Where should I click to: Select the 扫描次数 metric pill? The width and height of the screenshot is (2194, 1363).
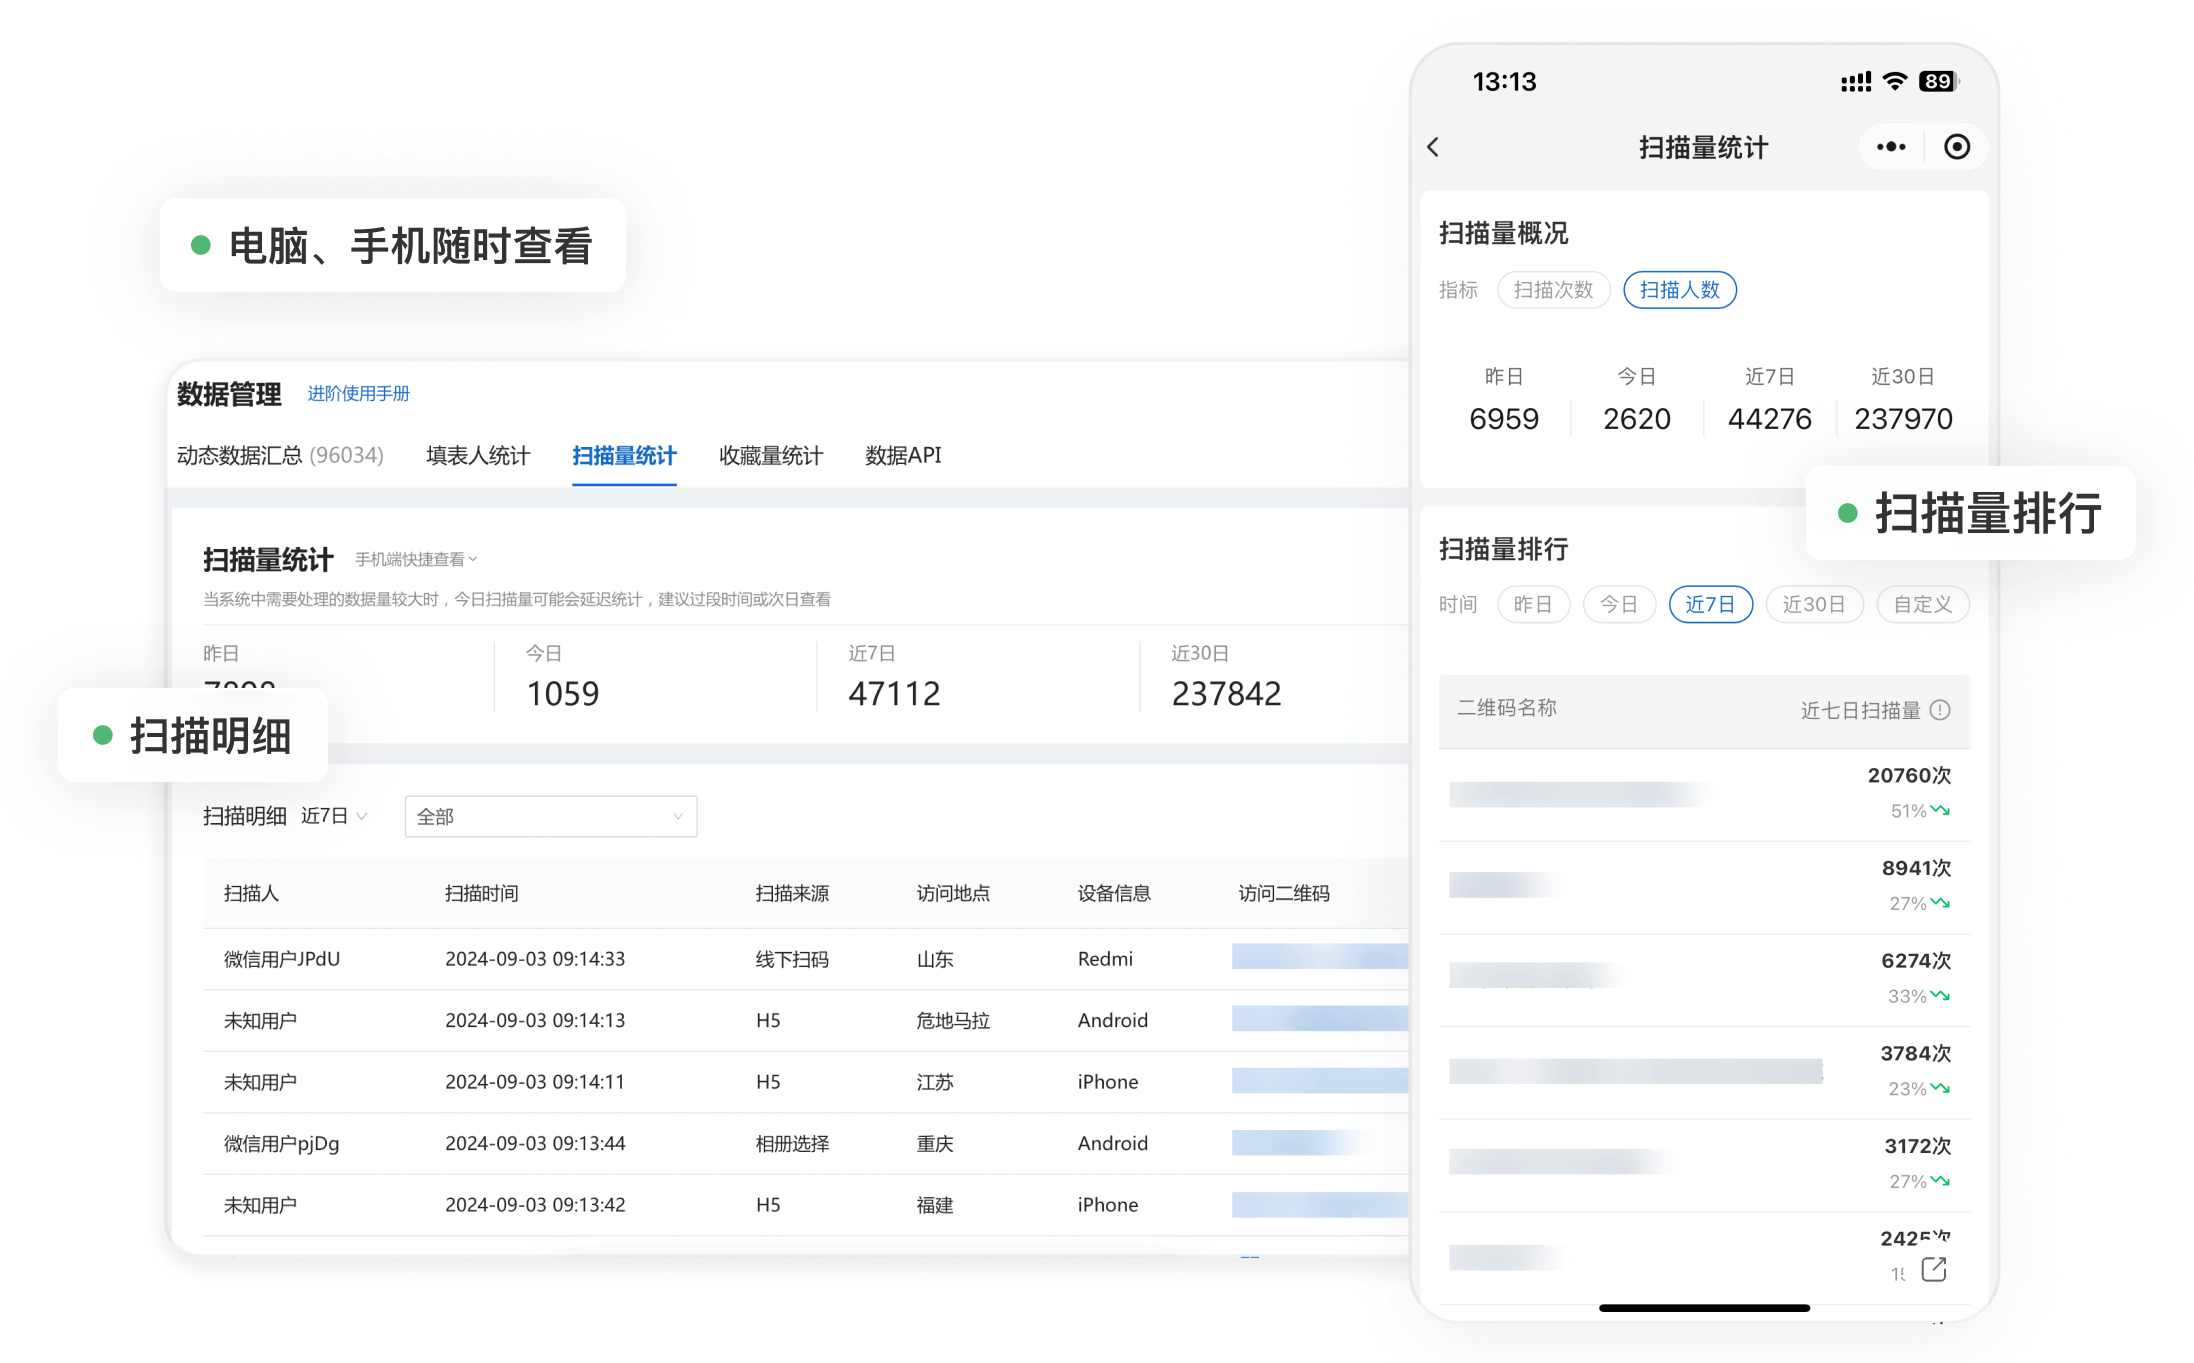click(x=1552, y=290)
